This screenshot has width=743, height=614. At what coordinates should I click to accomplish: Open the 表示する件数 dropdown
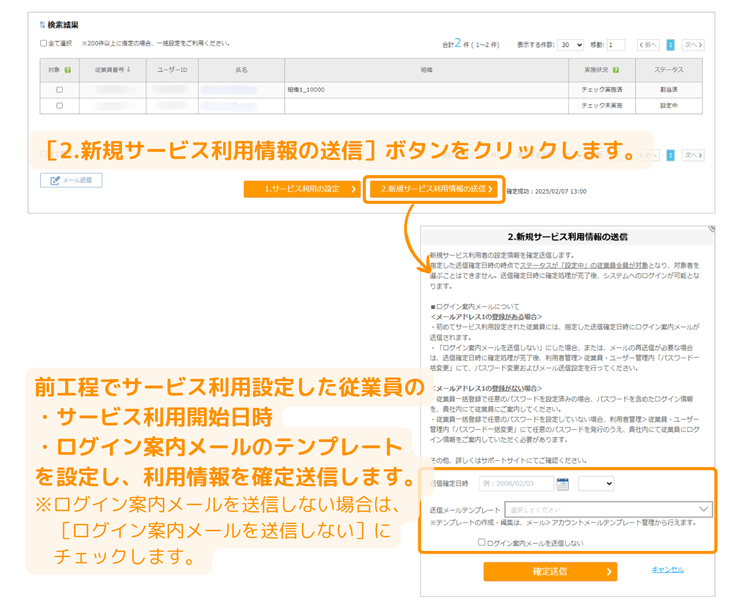tap(571, 45)
